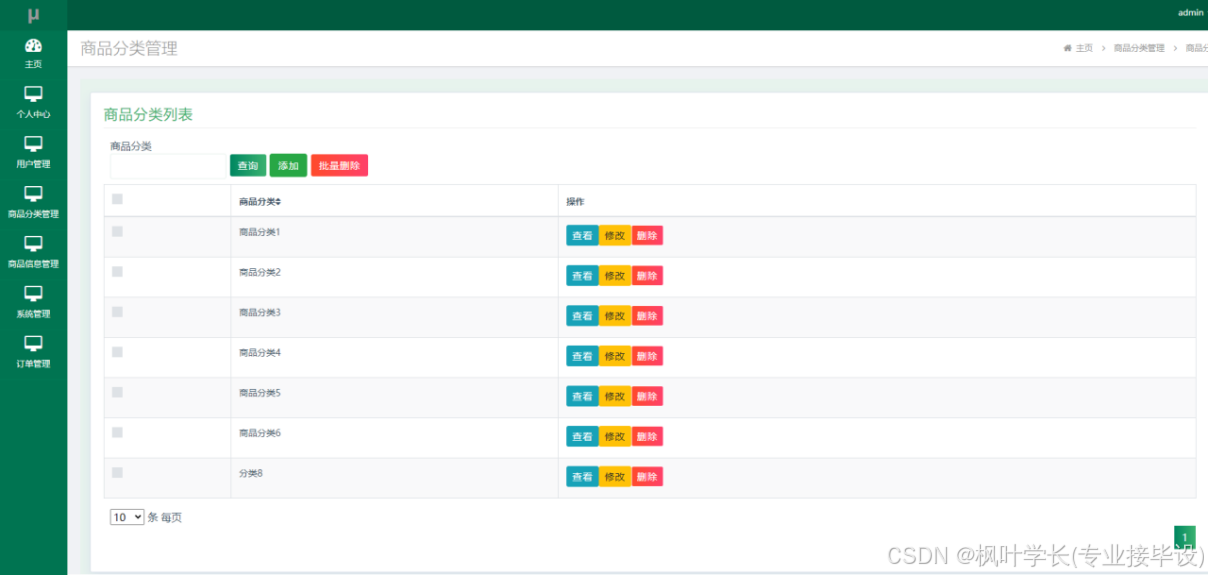Click 修改 for 商品分类5

coord(614,397)
